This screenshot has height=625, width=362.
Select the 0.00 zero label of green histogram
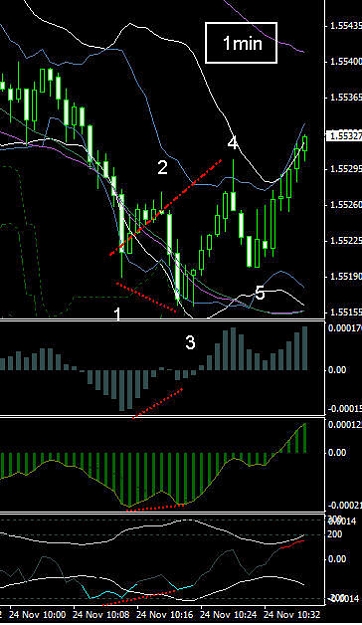(337, 453)
